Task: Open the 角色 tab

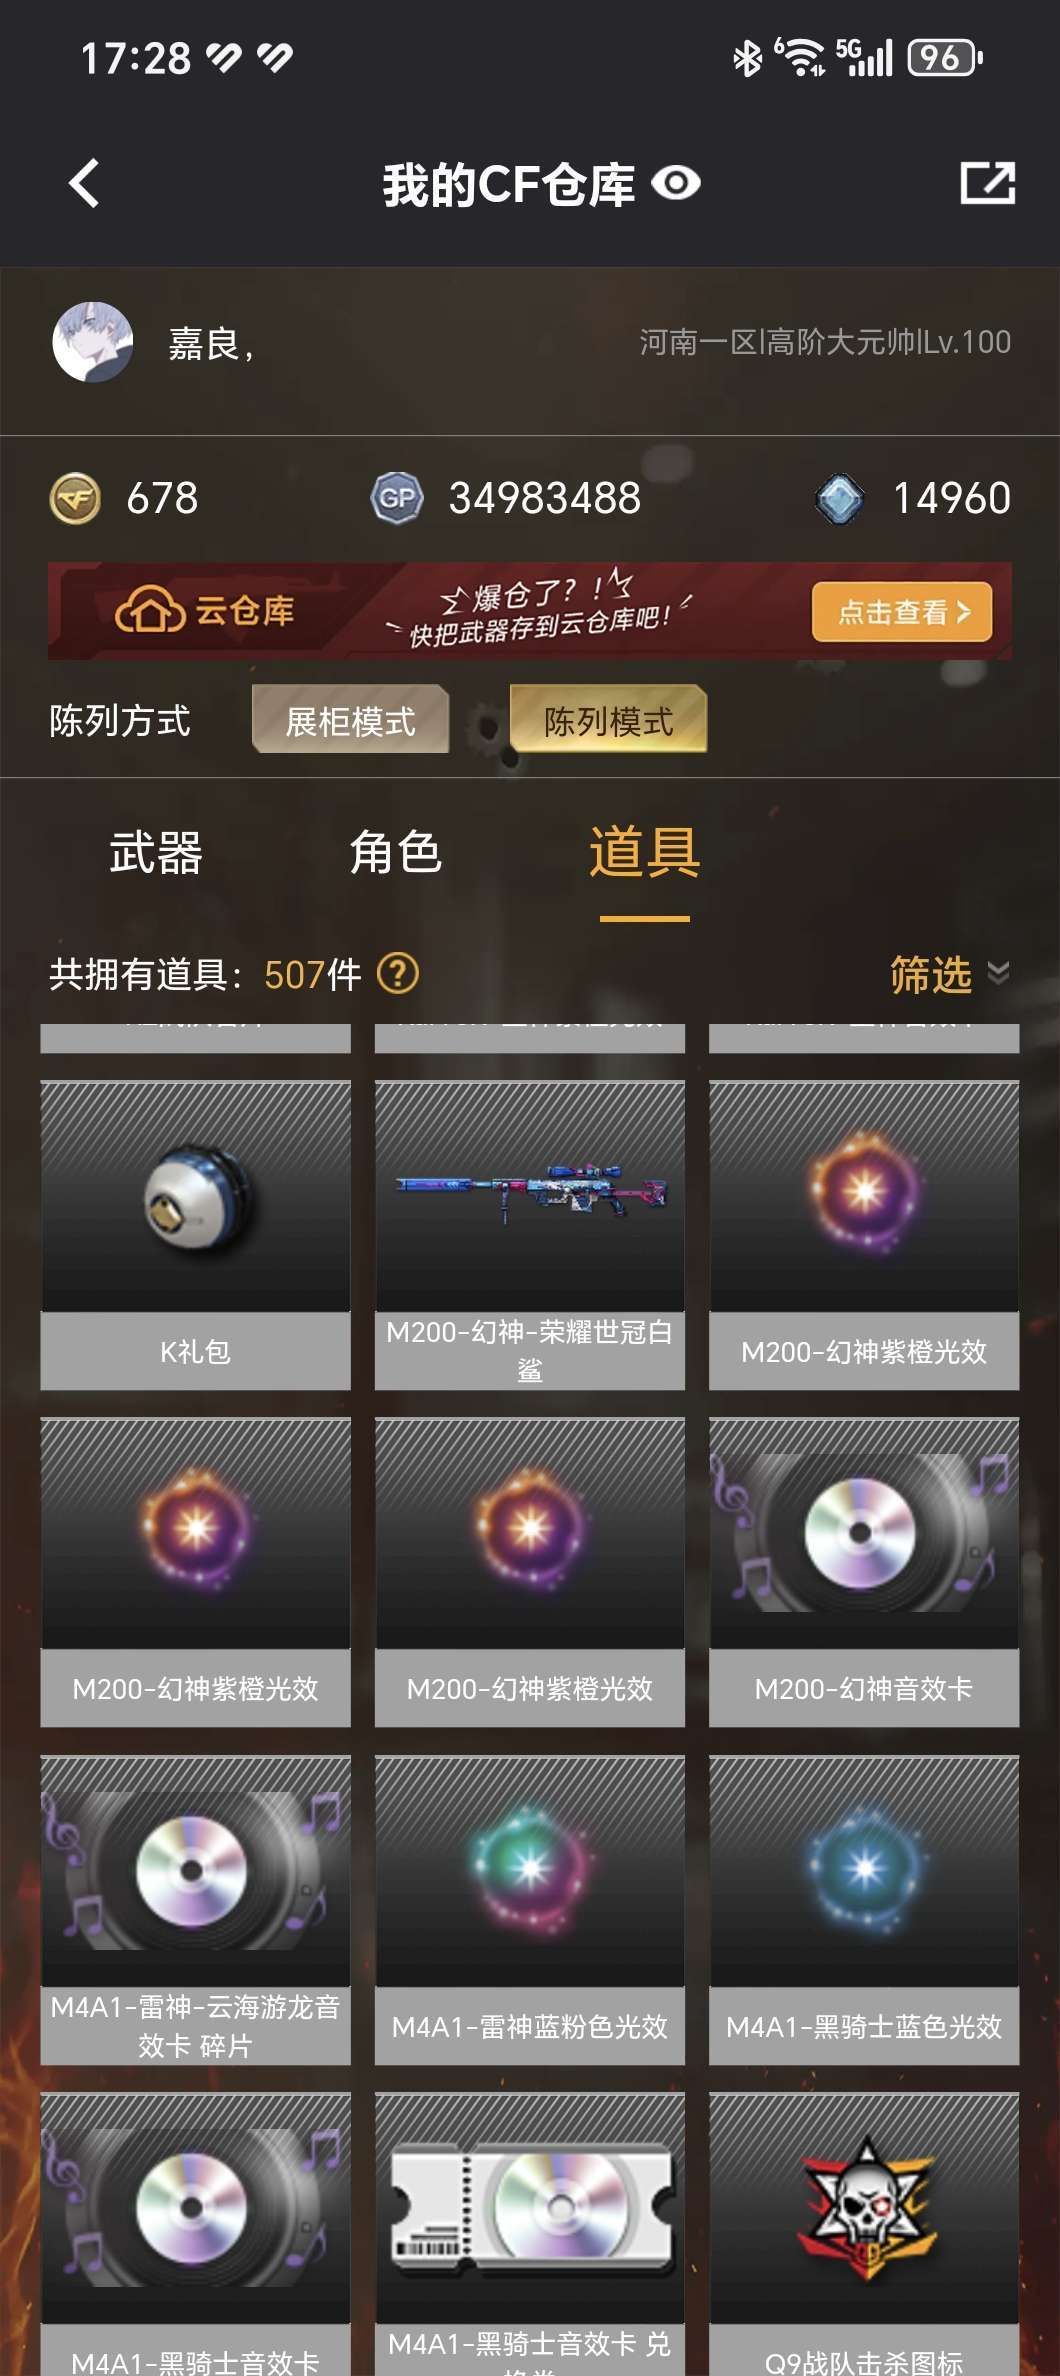Action: pos(395,853)
